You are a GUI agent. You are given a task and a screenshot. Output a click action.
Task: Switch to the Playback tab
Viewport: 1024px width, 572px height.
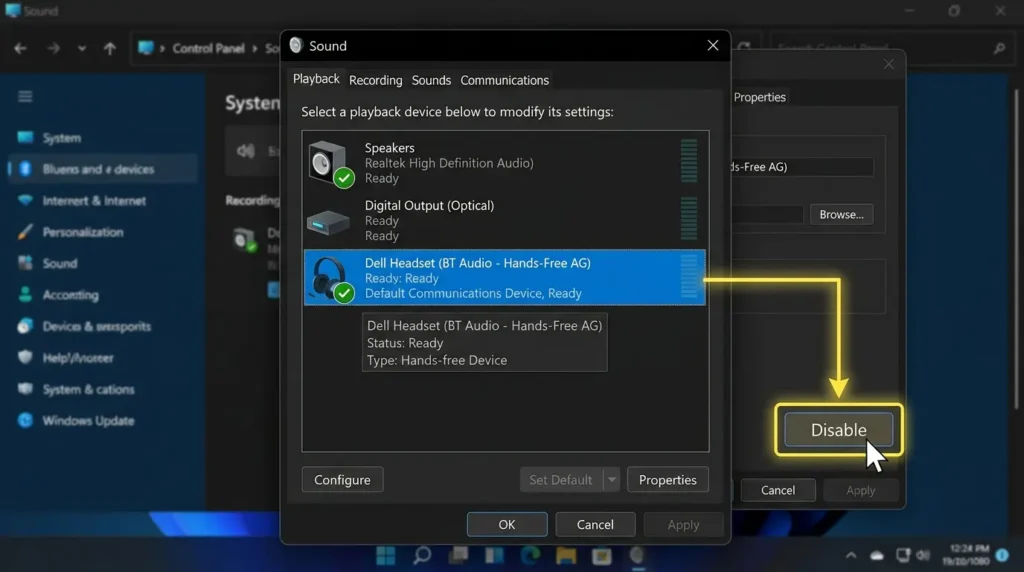click(x=316, y=79)
